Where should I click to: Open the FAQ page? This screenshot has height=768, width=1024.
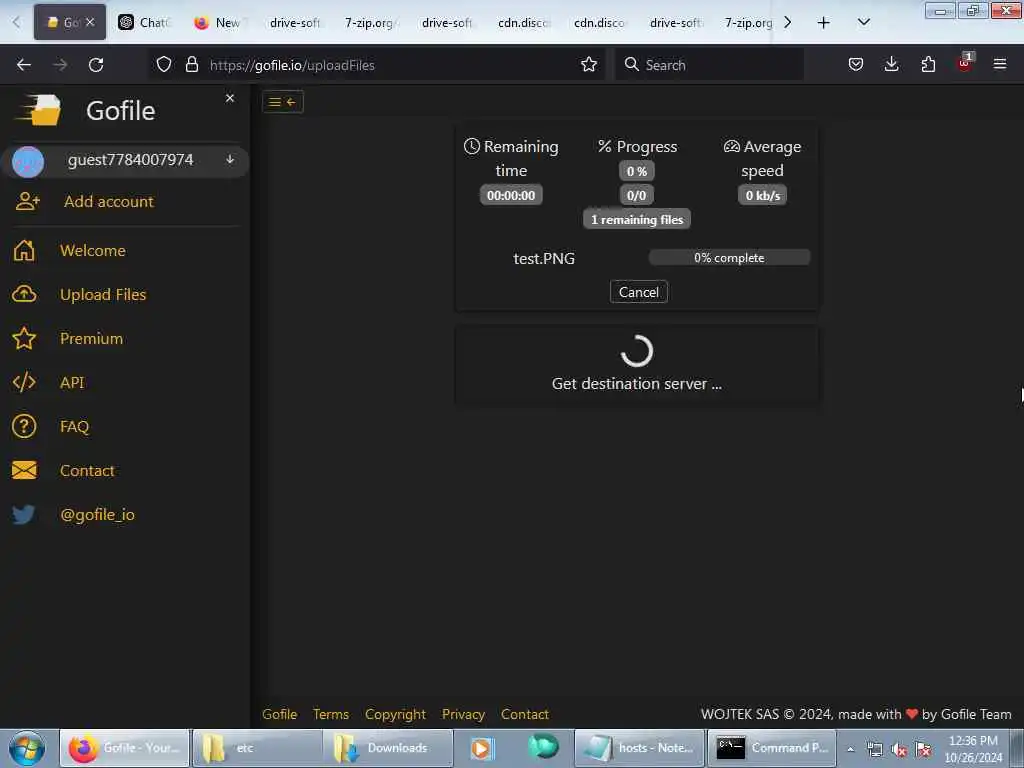pyautogui.click(x=74, y=426)
